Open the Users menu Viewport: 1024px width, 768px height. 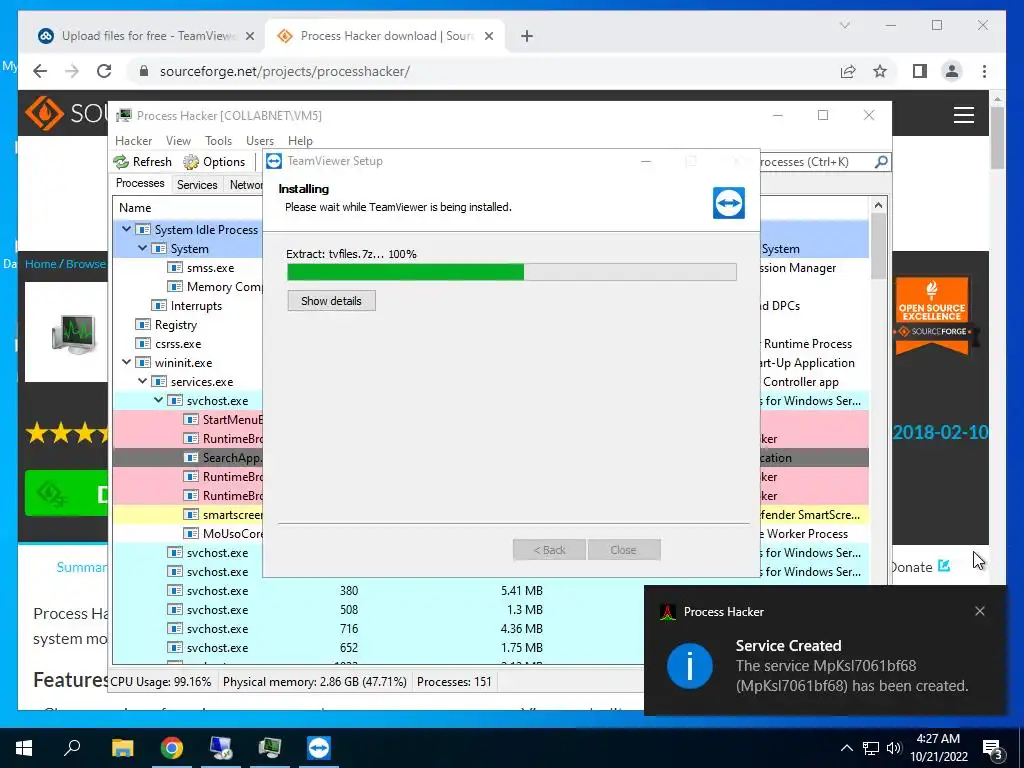[260, 140]
